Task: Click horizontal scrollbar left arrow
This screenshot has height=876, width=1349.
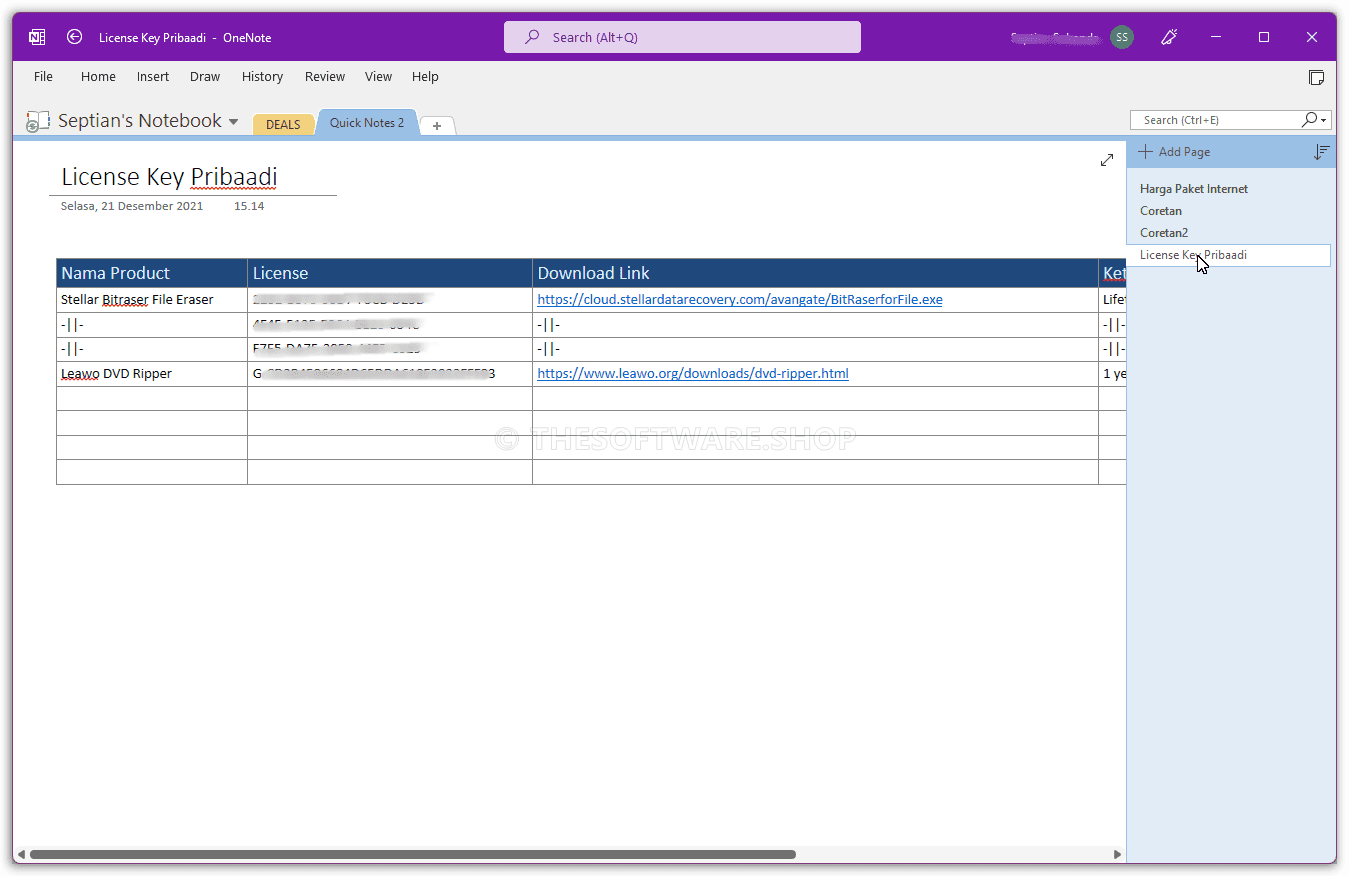Action: pos(21,854)
